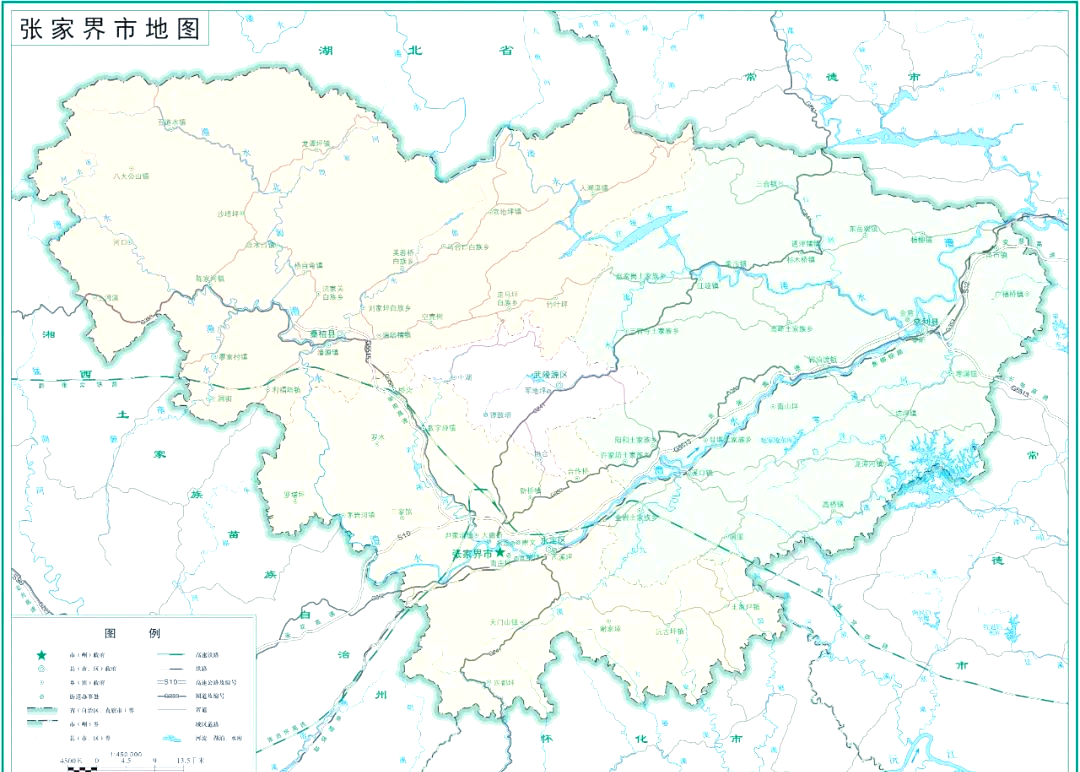Click the township label 许家坊土家族乡
Viewport: 1080px width, 772px height.
point(625,455)
